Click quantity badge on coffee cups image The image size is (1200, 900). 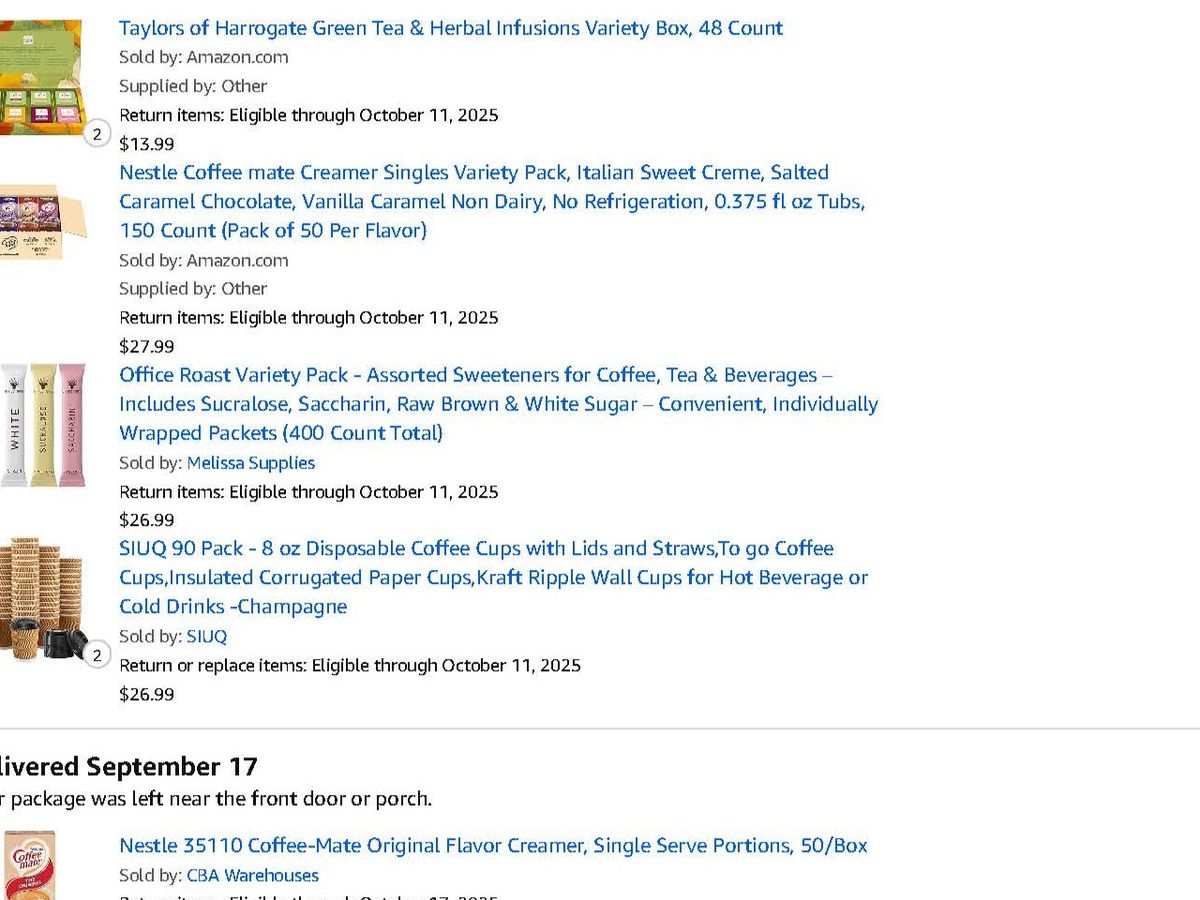click(97, 656)
